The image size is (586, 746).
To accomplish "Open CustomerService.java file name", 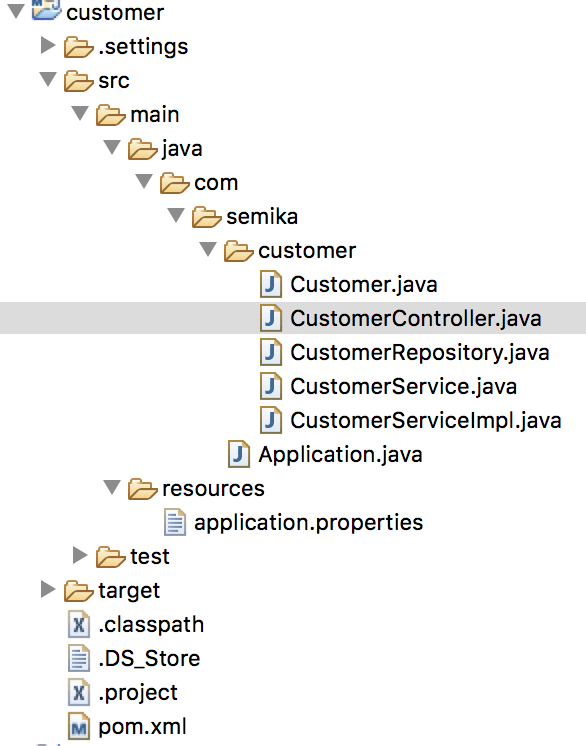I will point(403,386).
